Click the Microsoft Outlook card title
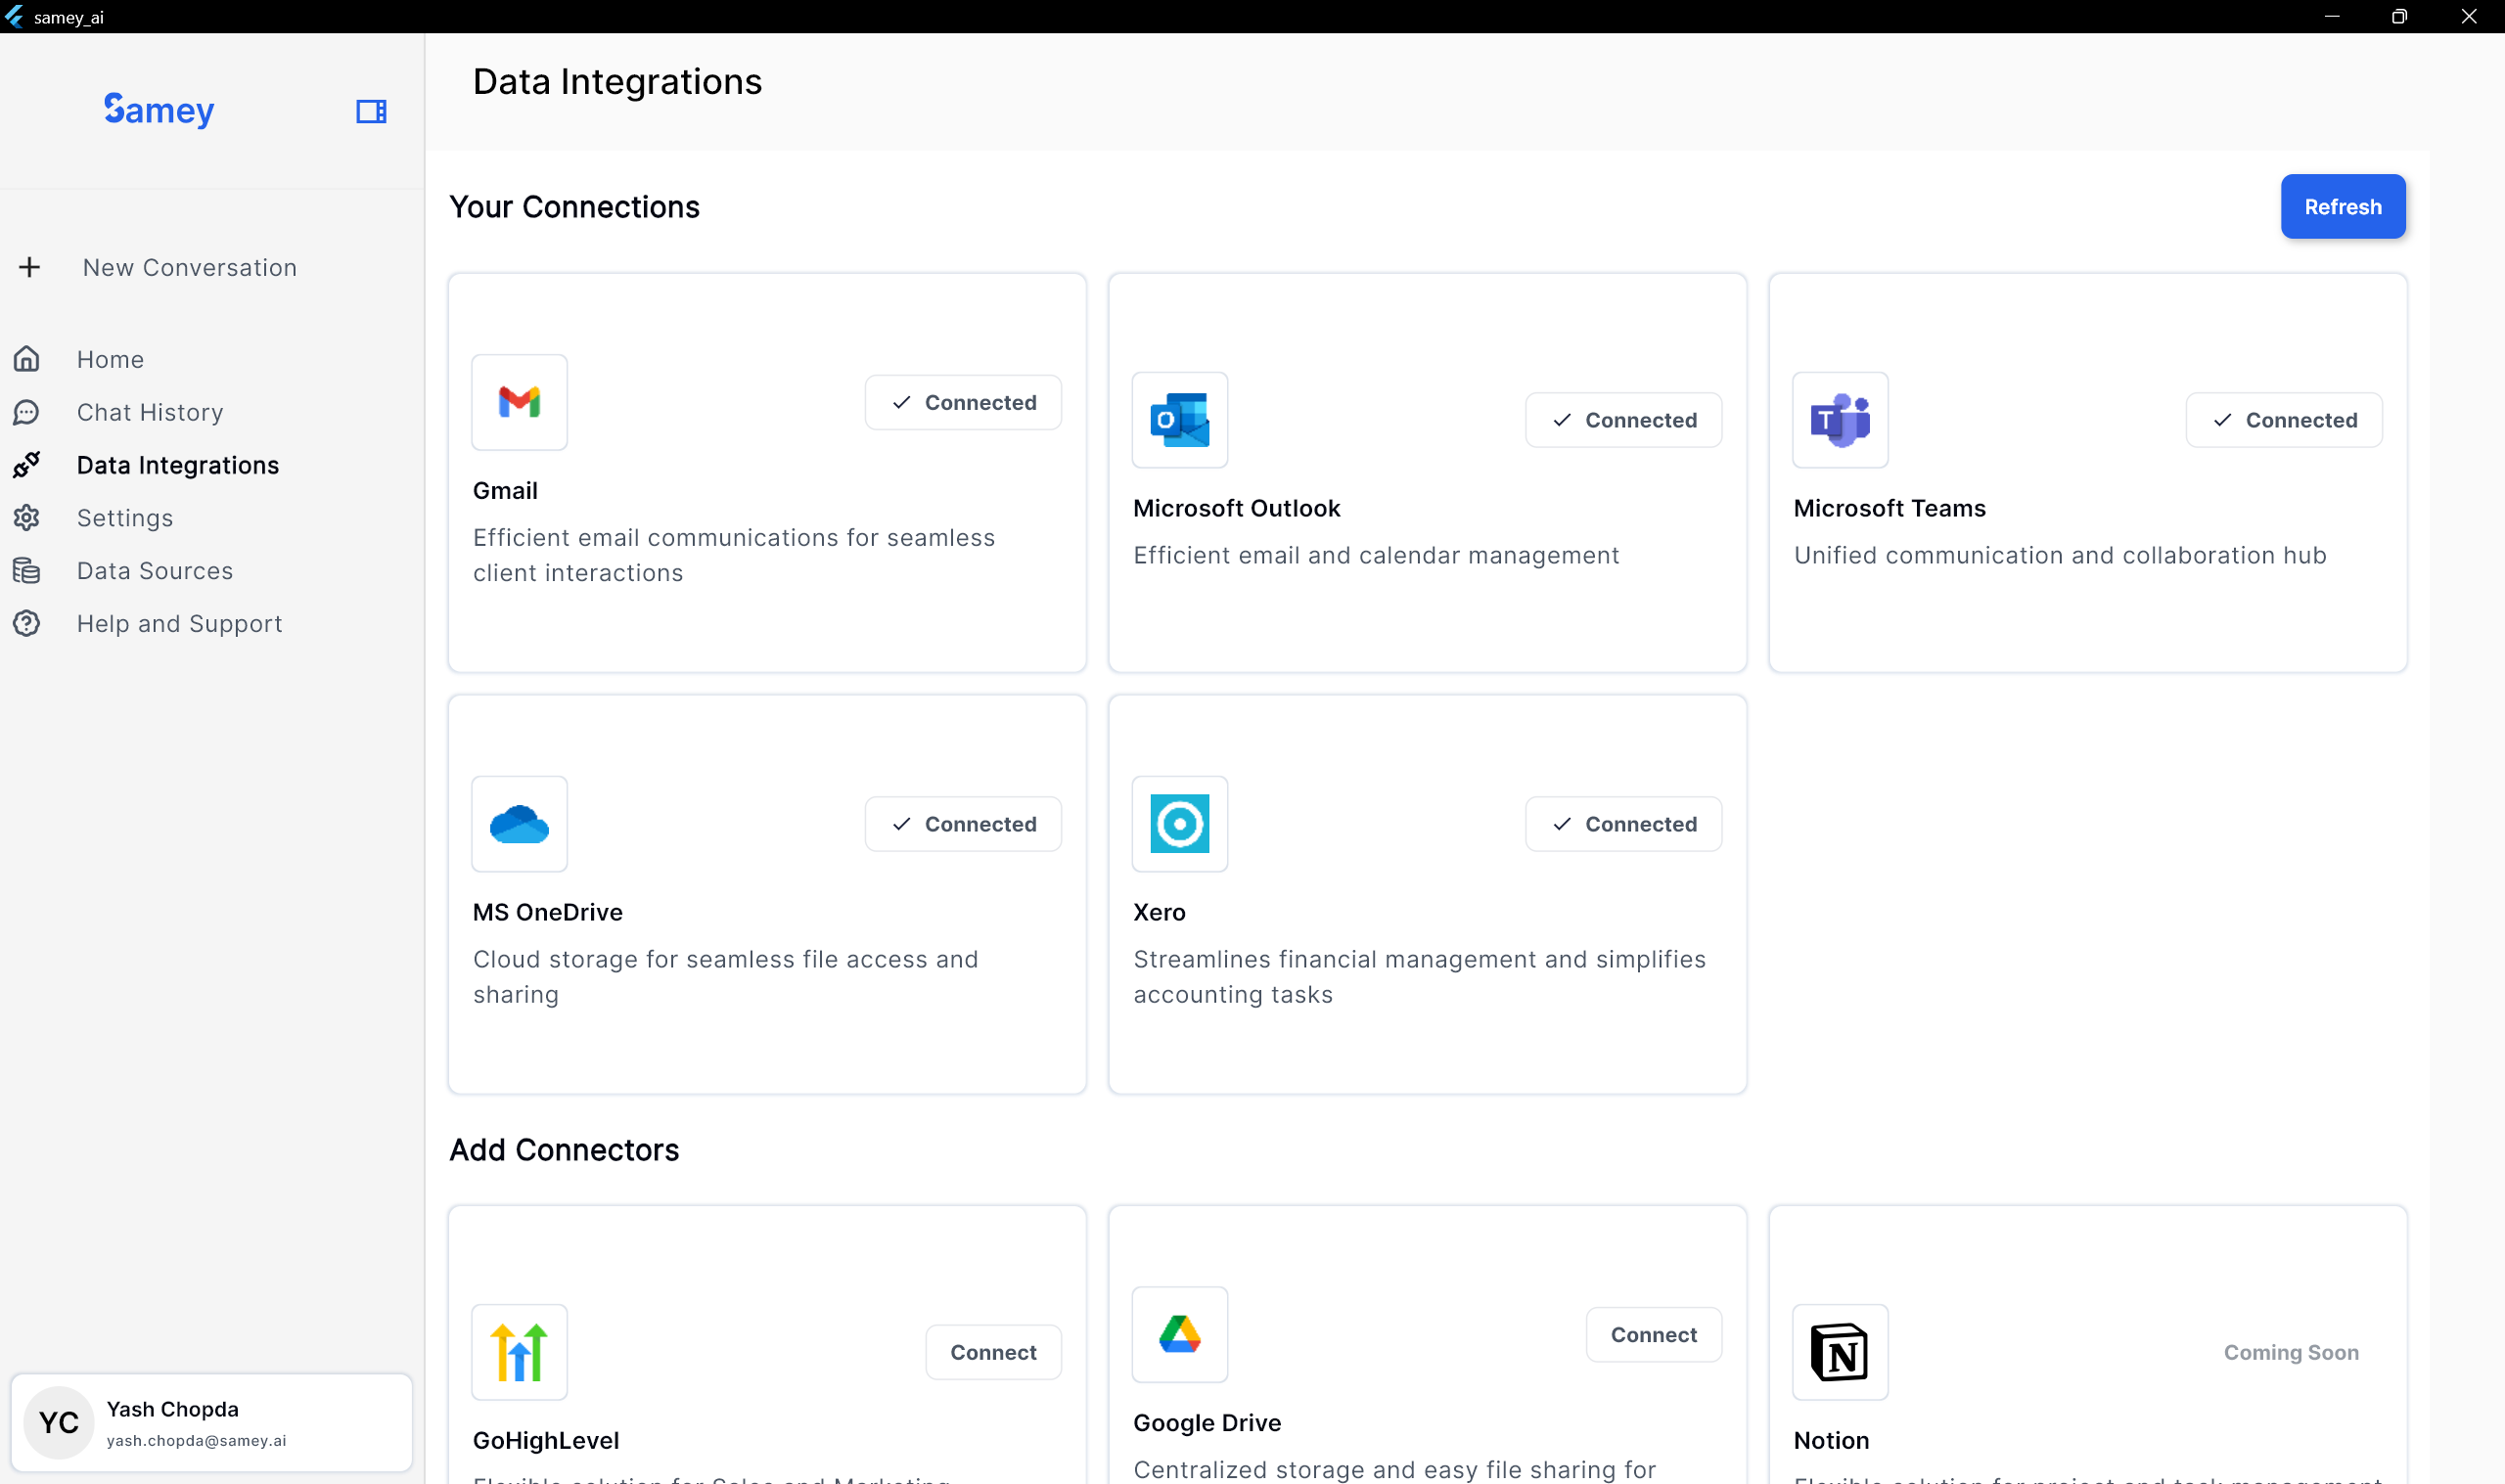 pyautogui.click(x=1236, y=508)
